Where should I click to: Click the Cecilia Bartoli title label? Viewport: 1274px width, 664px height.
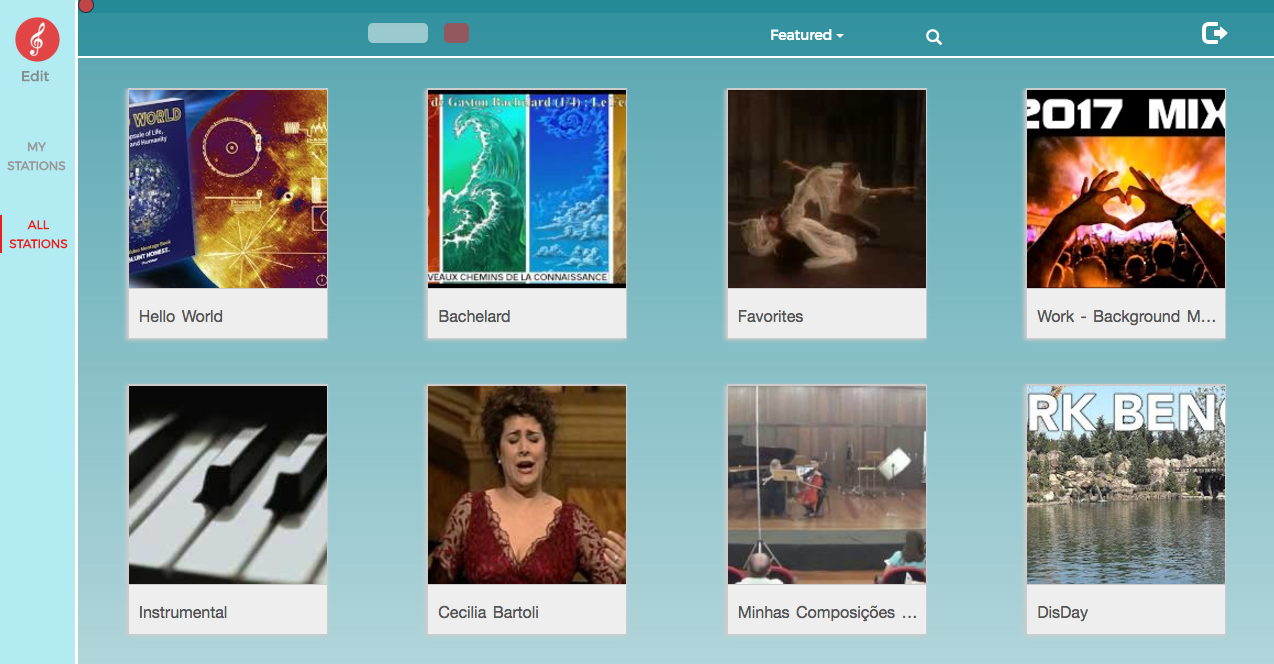tap(488, 611)
